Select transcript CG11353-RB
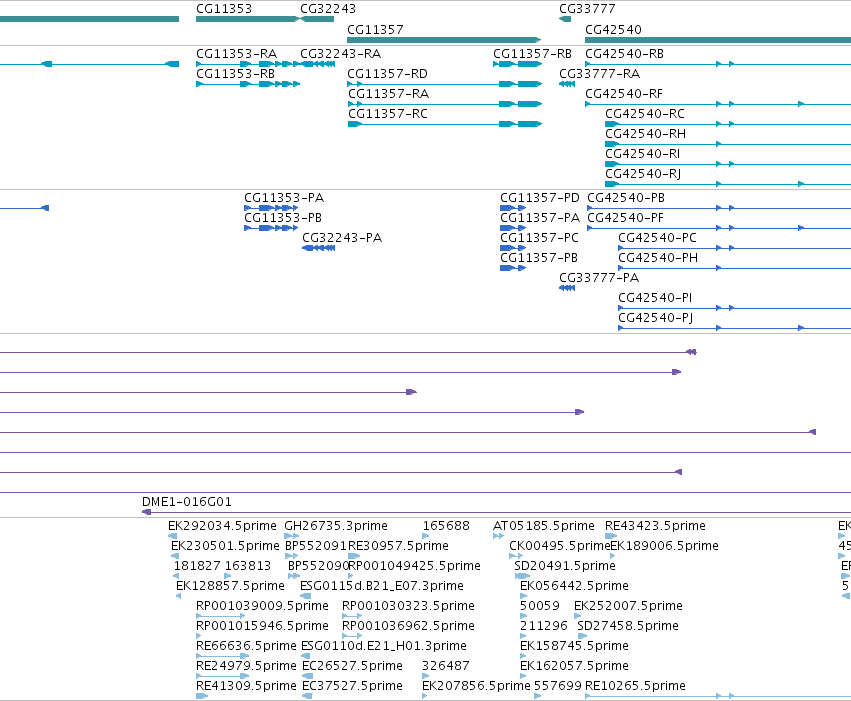This screenshot has width=851, height=701. 236,74
